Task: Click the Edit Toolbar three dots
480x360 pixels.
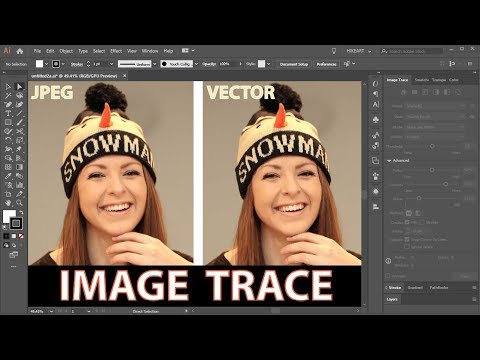Action: tap(13, 267)
